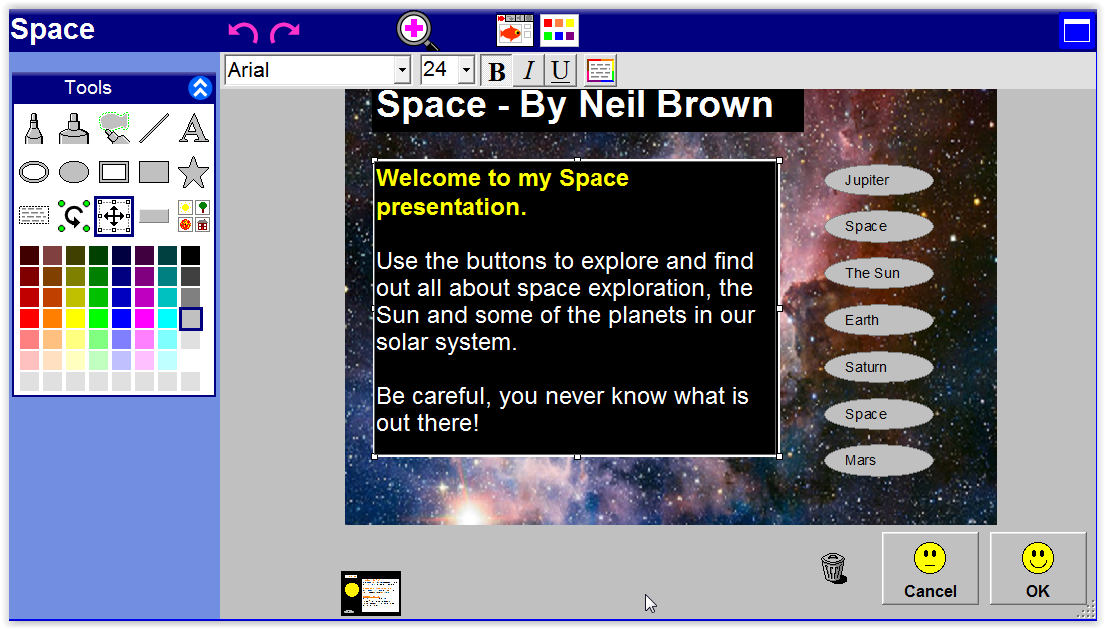This screenshot has width=1105, height=629.
Task: Pick the bright yellow colour swatch
Action: [75, 319]
